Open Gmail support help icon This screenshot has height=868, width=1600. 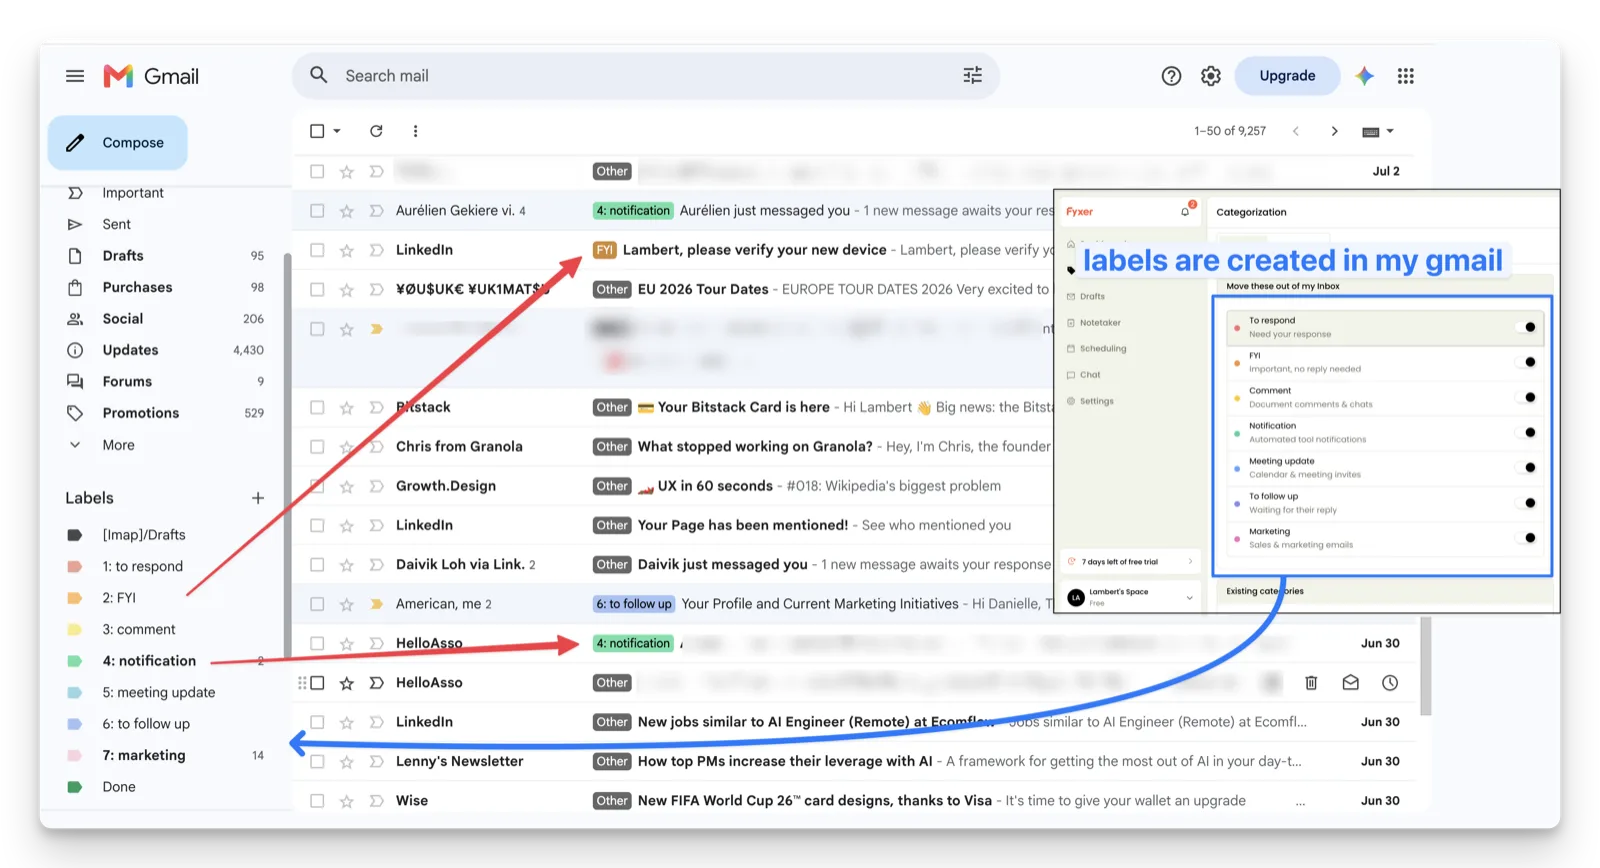(1171, 76)
